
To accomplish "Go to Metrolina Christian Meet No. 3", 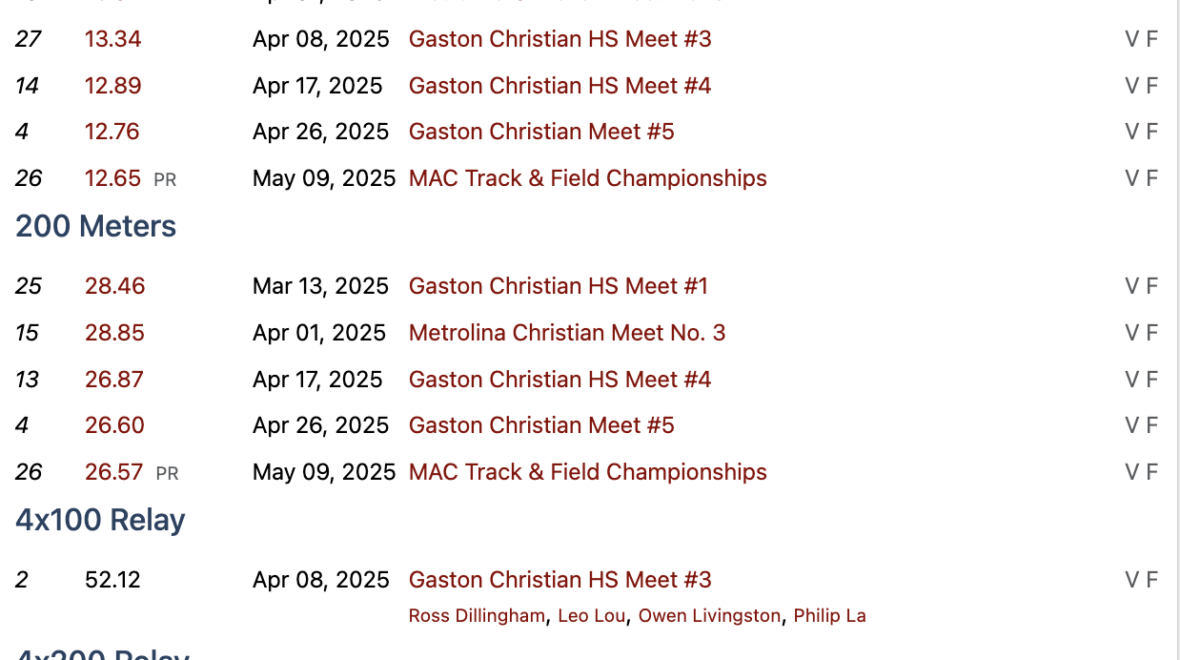I will coord(567,333).
